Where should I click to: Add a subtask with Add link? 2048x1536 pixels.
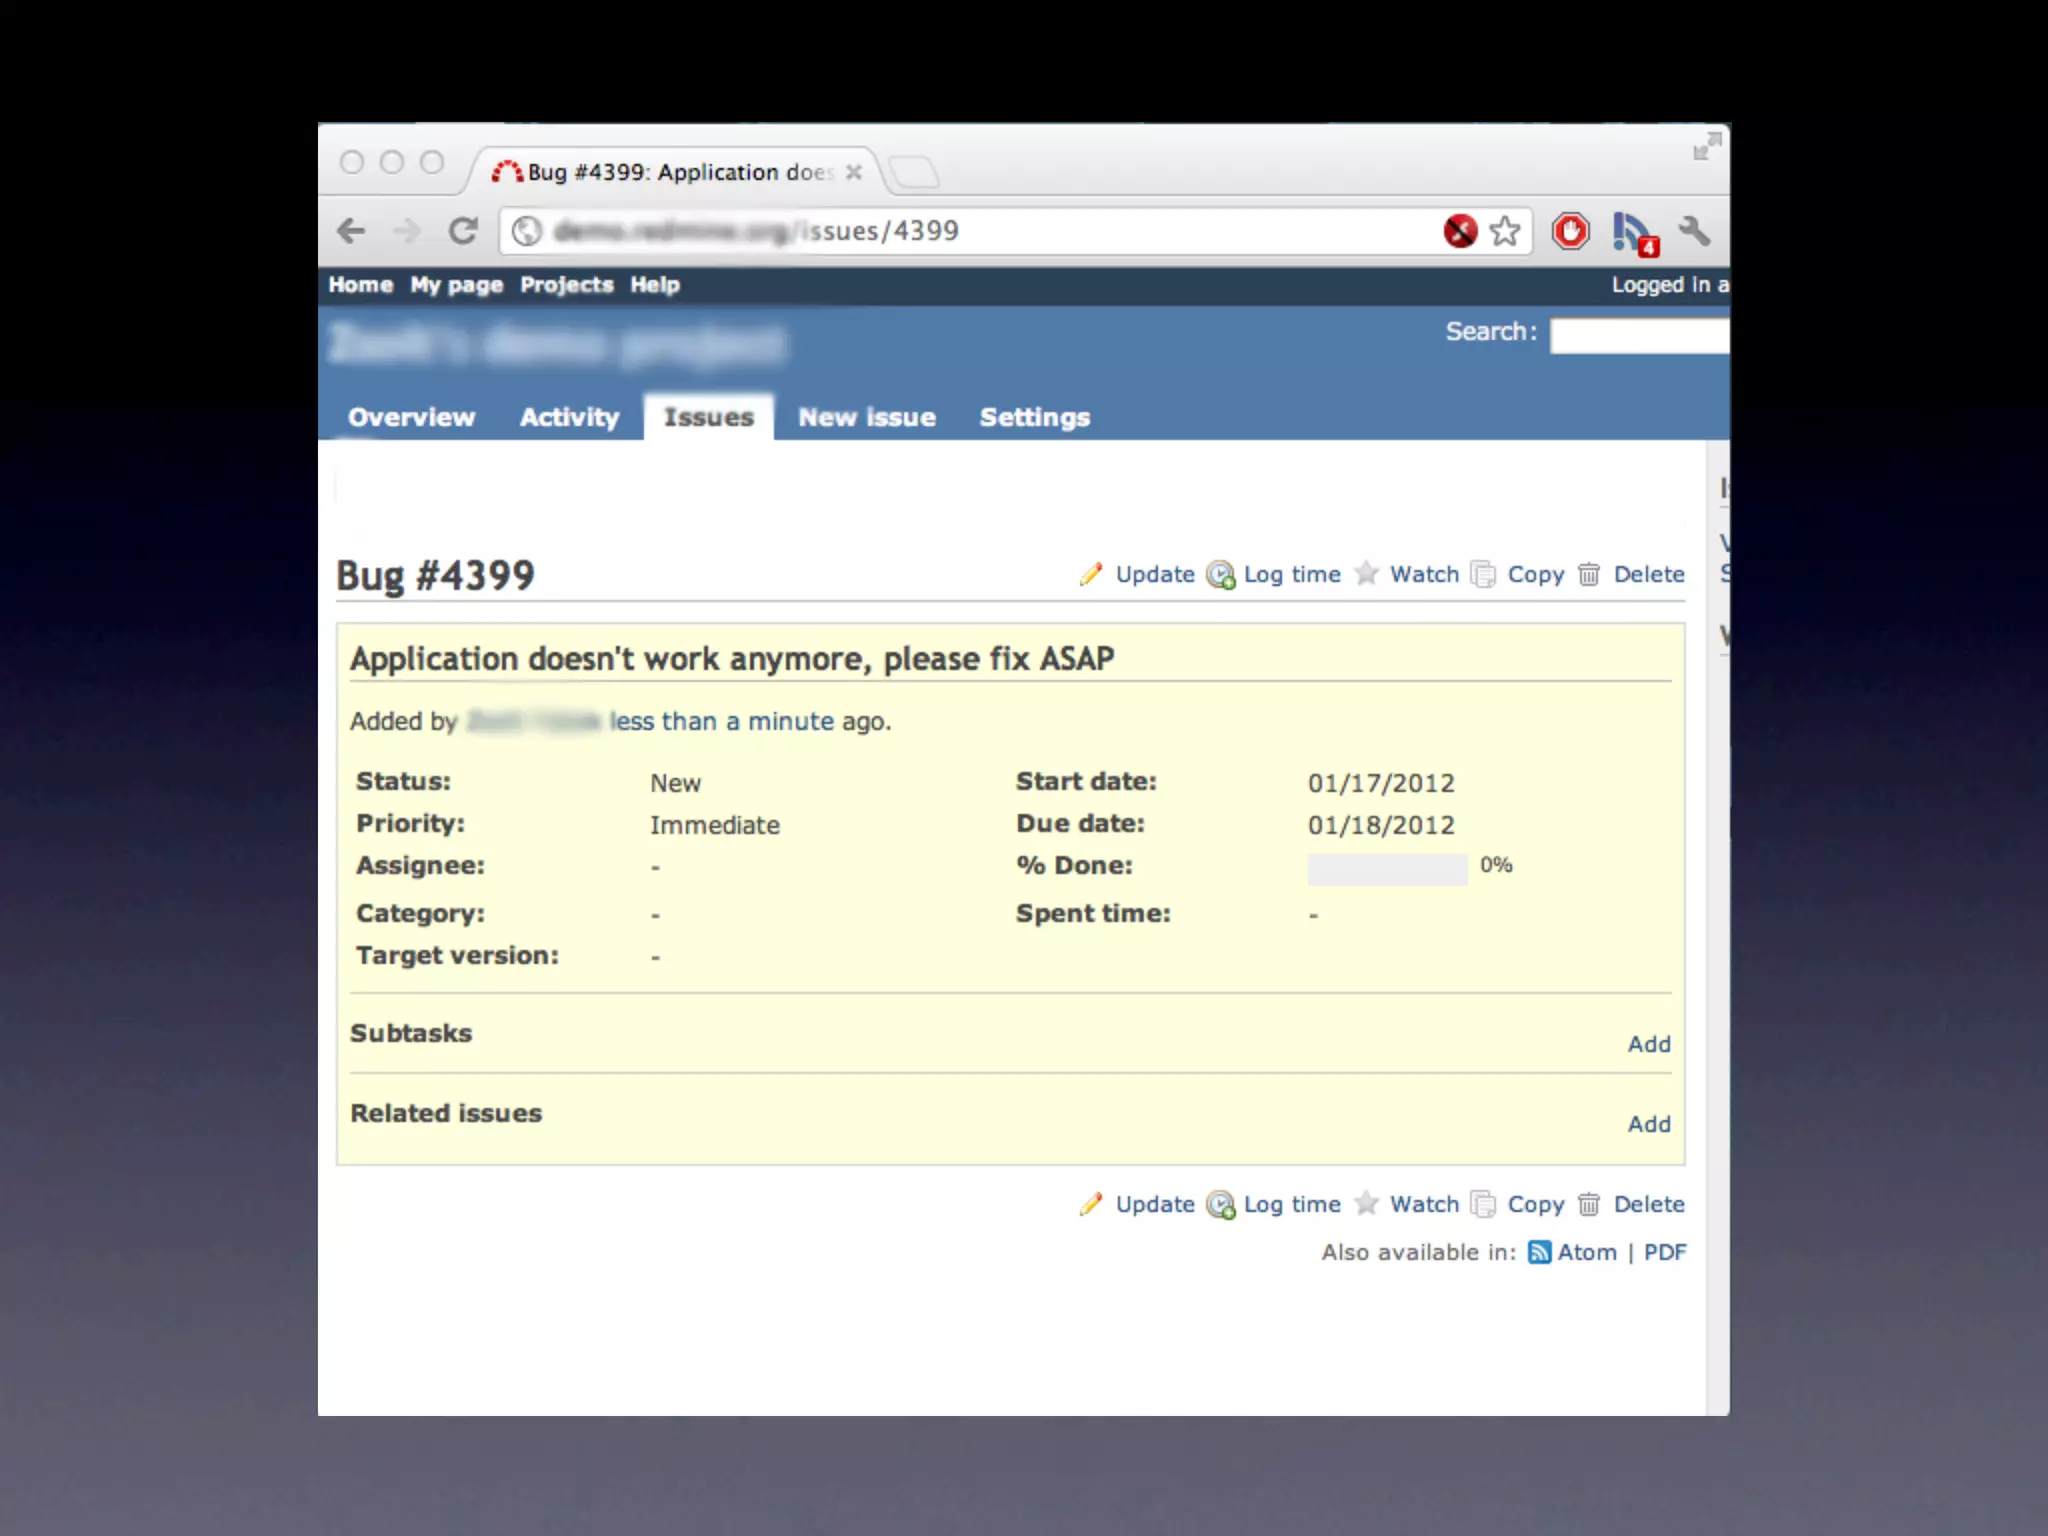pyautogui.click(x=1648, y=1043)
